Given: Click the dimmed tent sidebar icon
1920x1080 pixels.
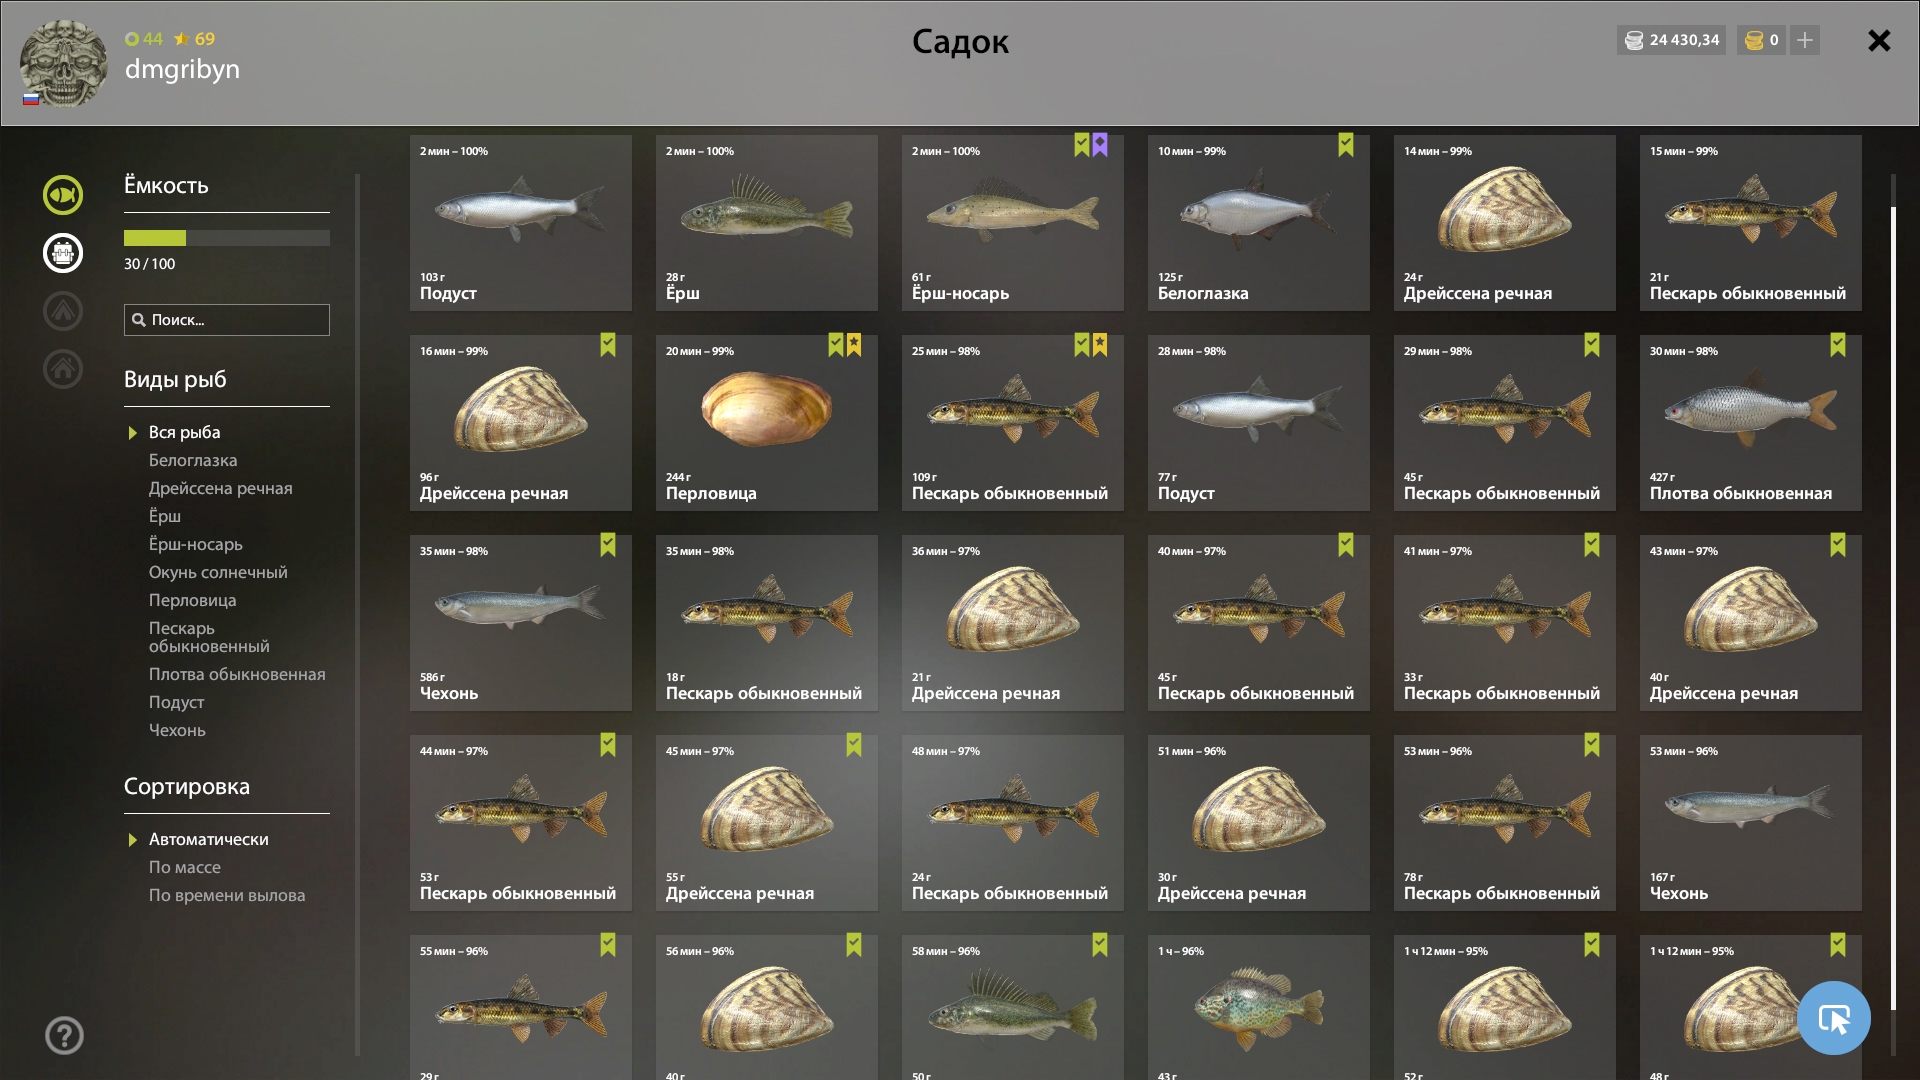Looking at the screenshot, I should (x=63, y=311).
